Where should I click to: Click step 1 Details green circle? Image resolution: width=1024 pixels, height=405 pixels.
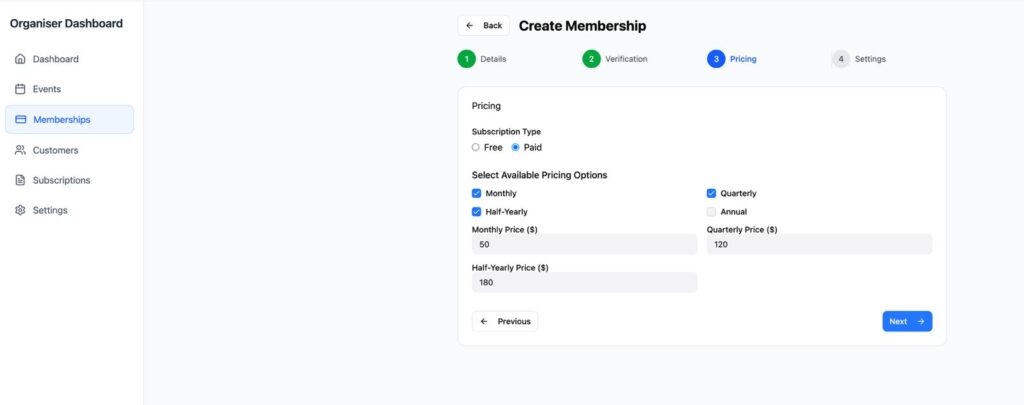click(467, 59)
